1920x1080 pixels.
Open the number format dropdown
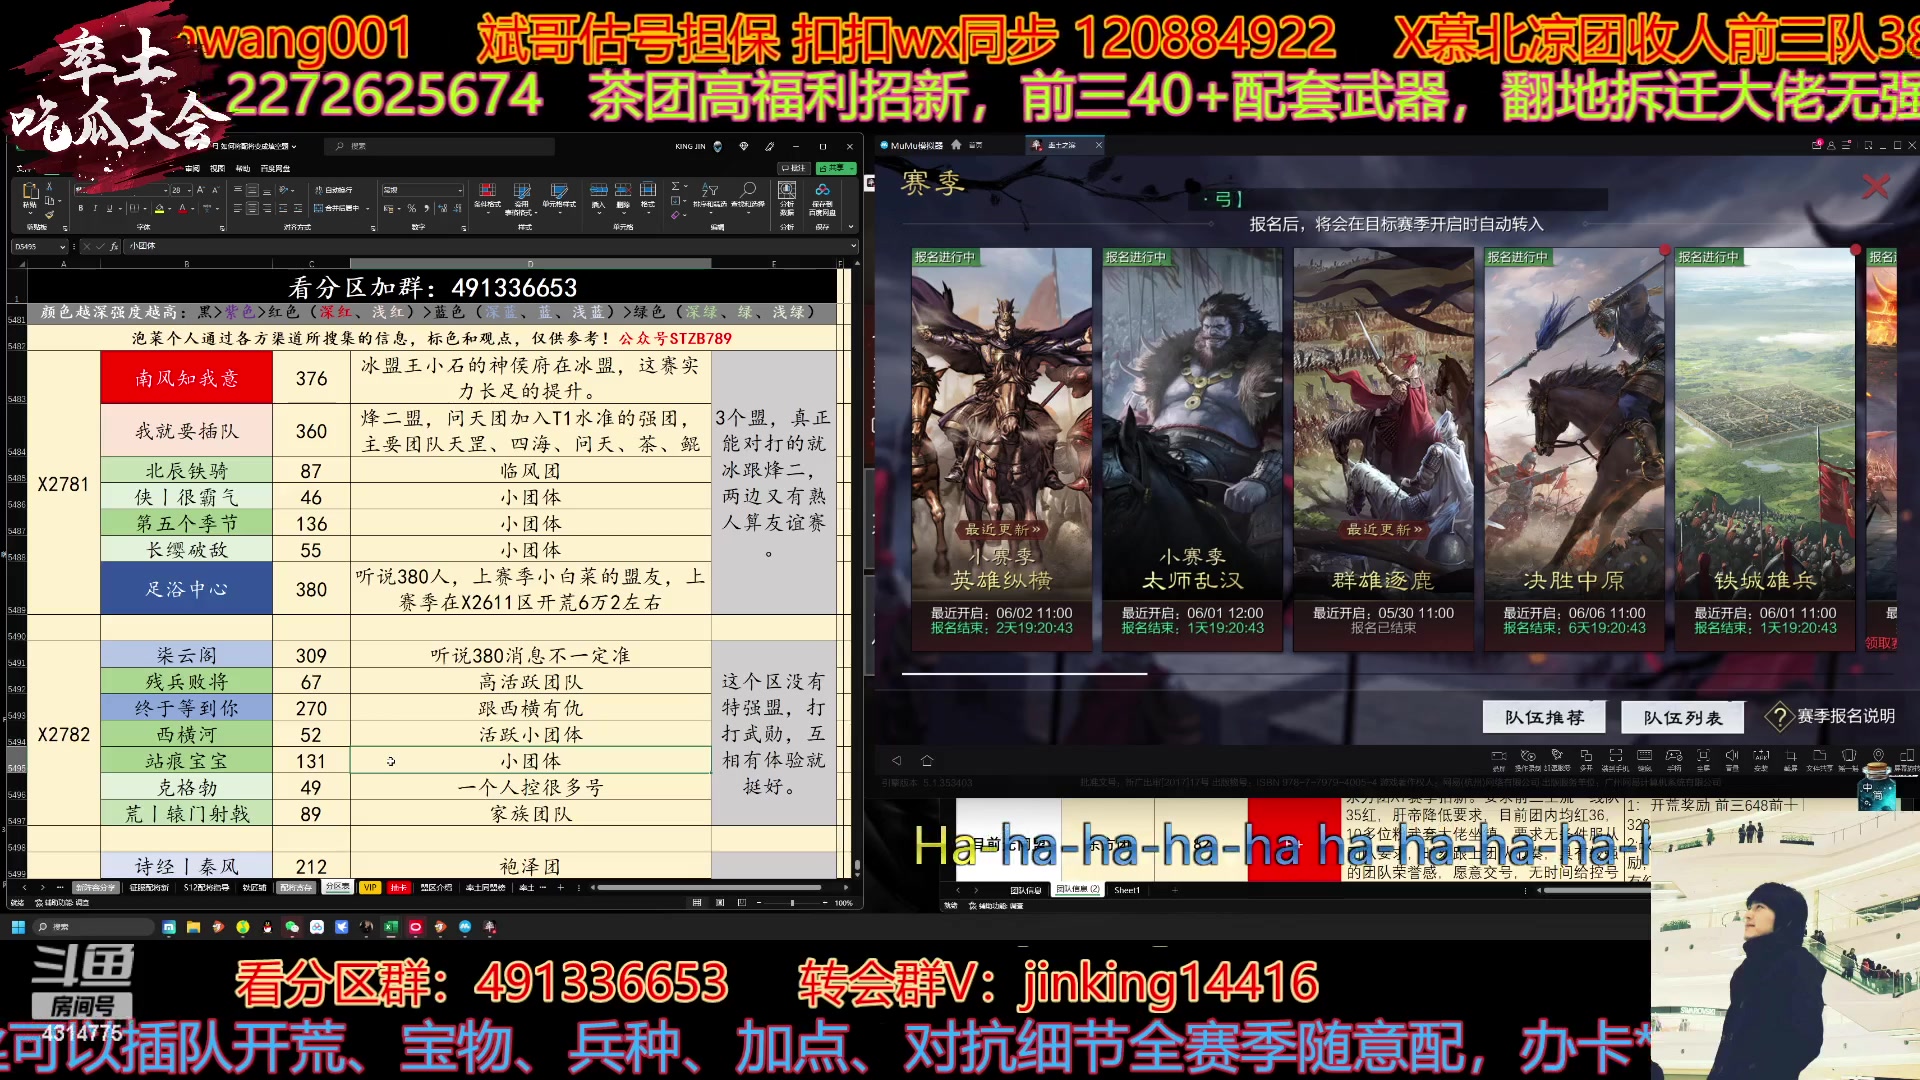pyautogui.click(x=460, y=190)
